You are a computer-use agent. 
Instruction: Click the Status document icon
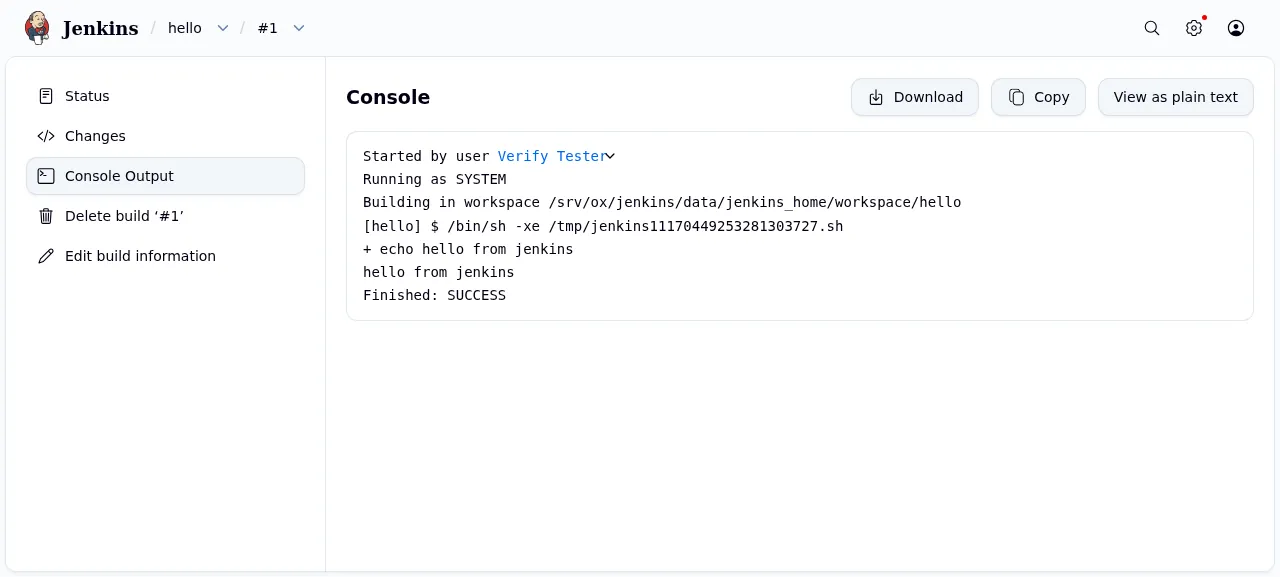[46, 96]
